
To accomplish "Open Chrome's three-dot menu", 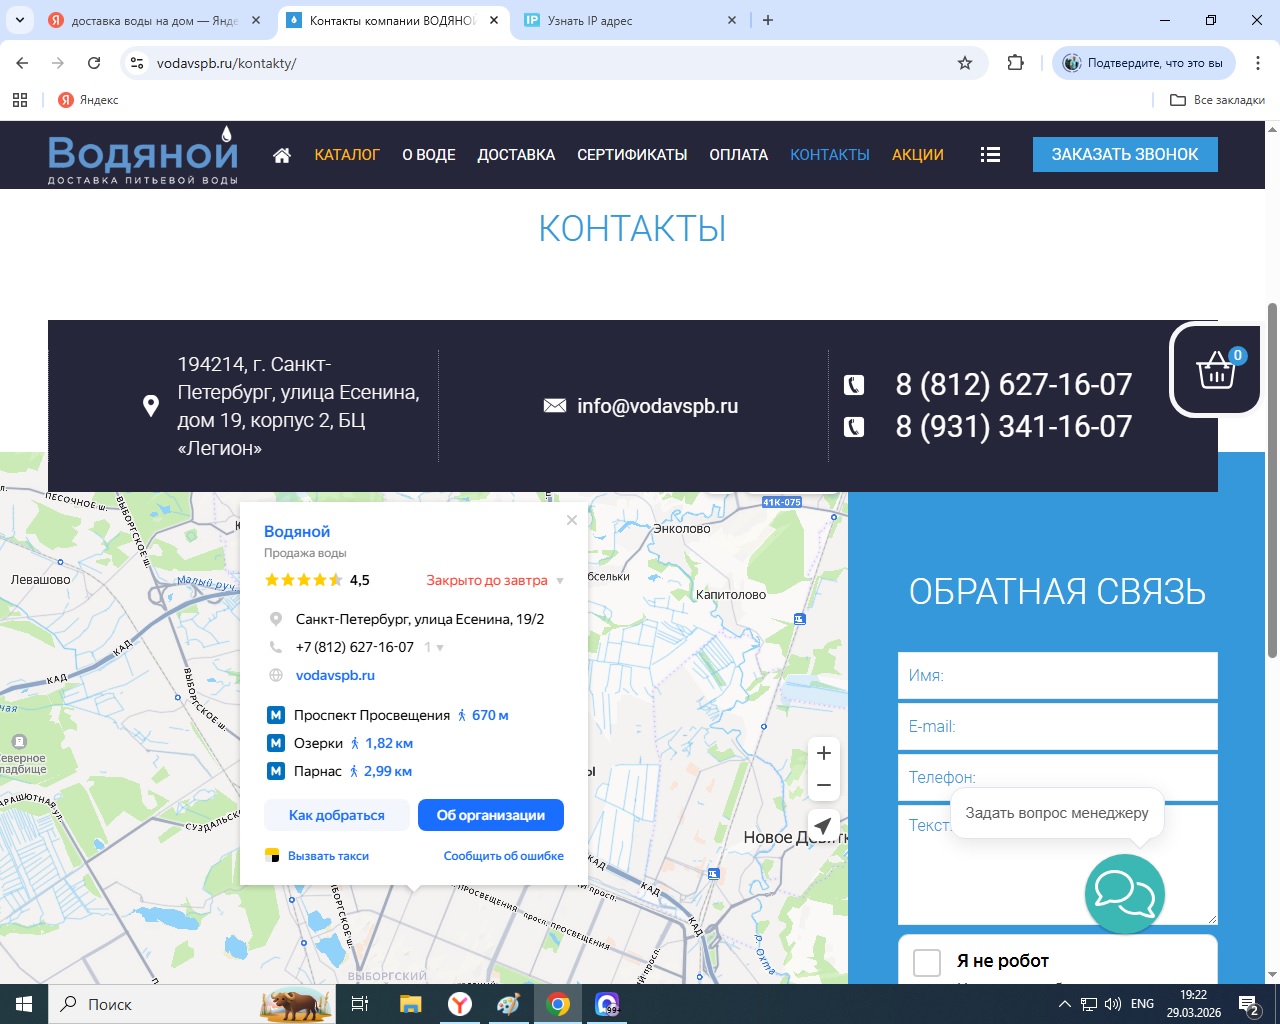I will [x=1257, y=63].
